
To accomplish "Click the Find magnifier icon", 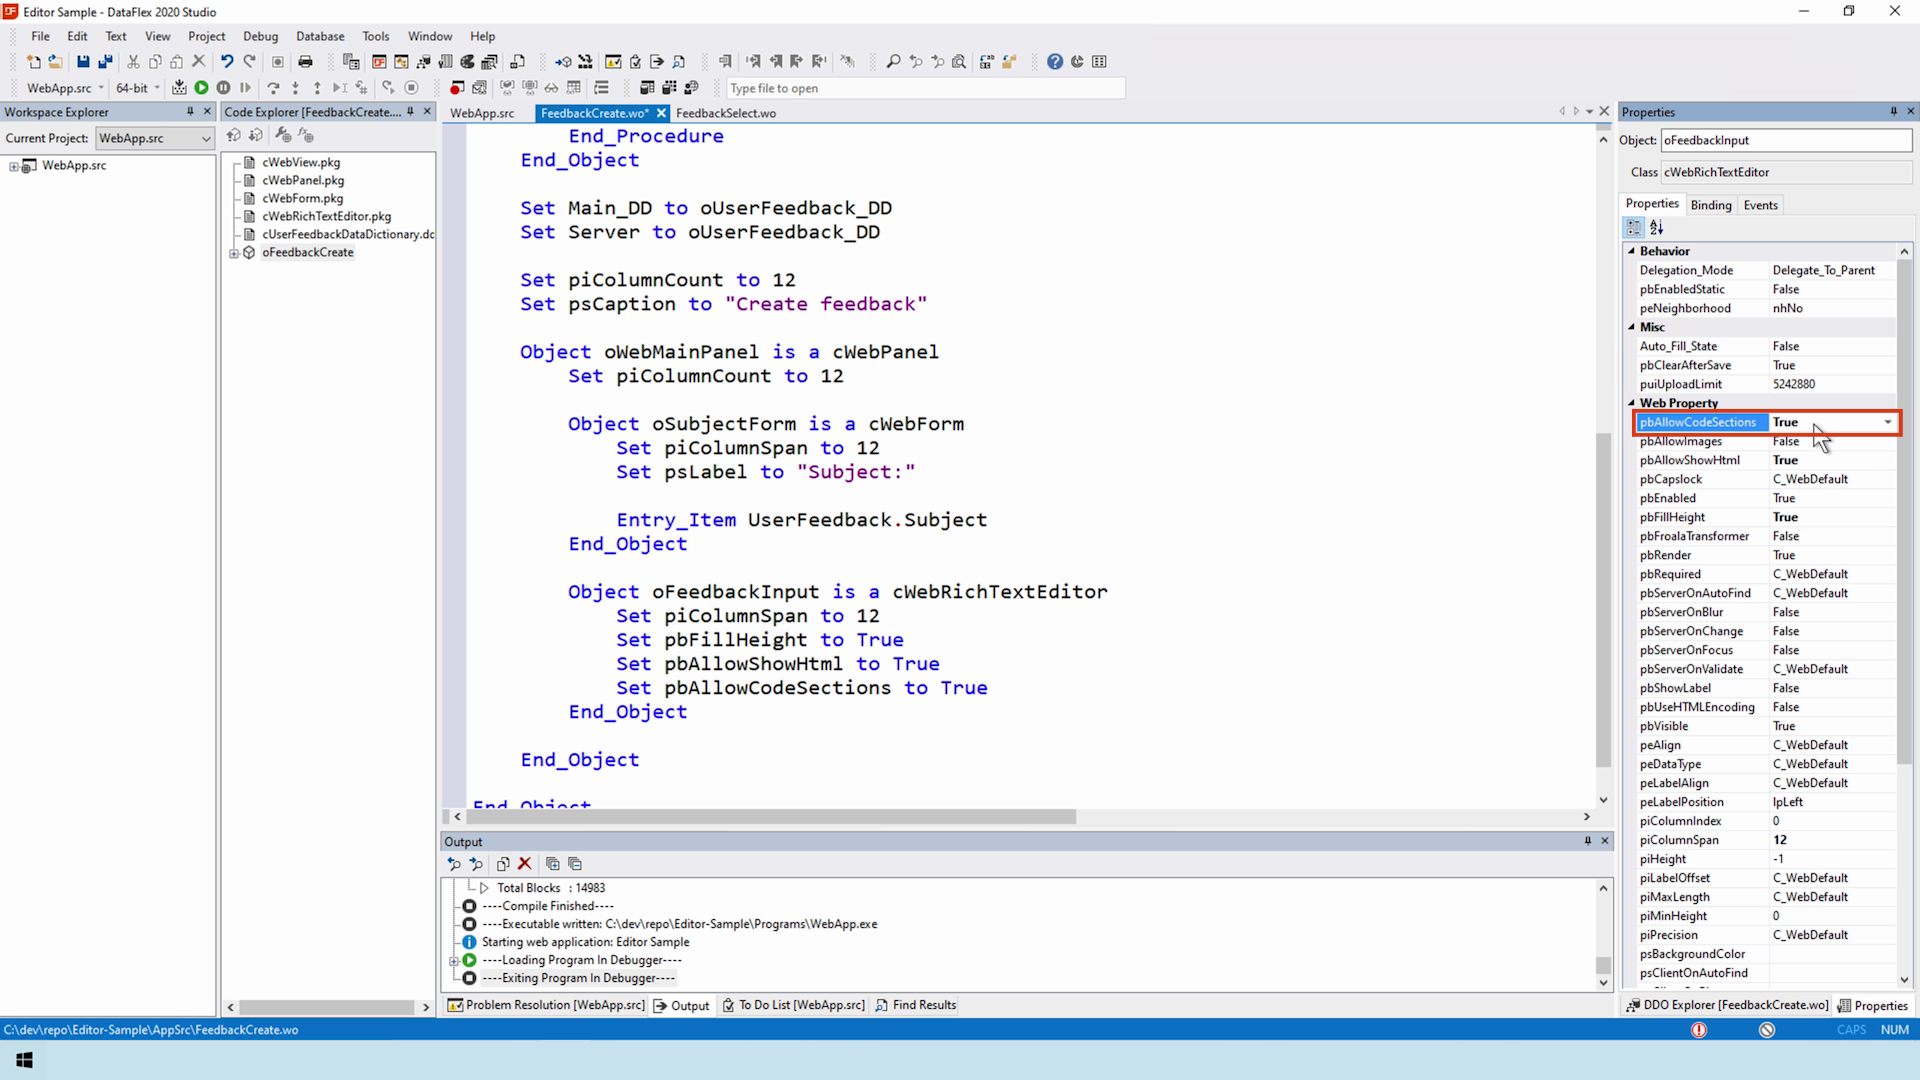I will 893,62.
